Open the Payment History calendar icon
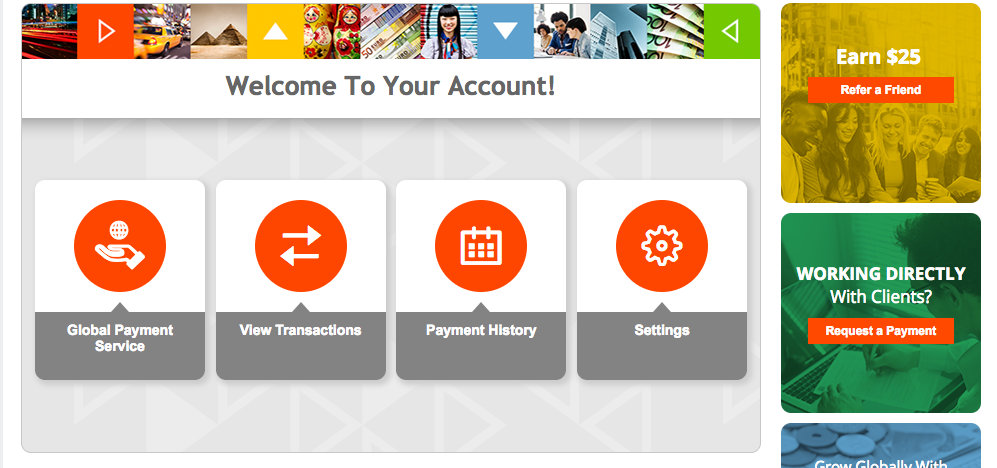This screenshot has width=997, height=468. click(x=481, y=246)
